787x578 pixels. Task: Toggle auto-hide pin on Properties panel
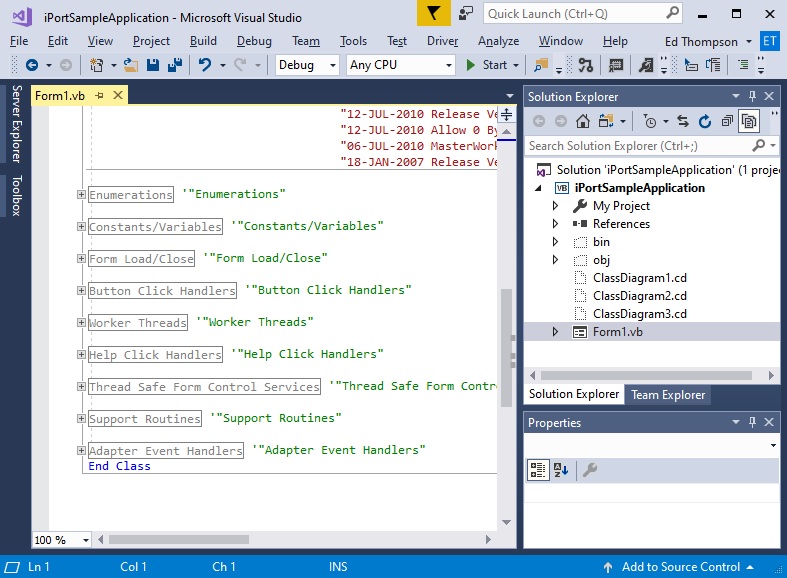tap(752, 422)
